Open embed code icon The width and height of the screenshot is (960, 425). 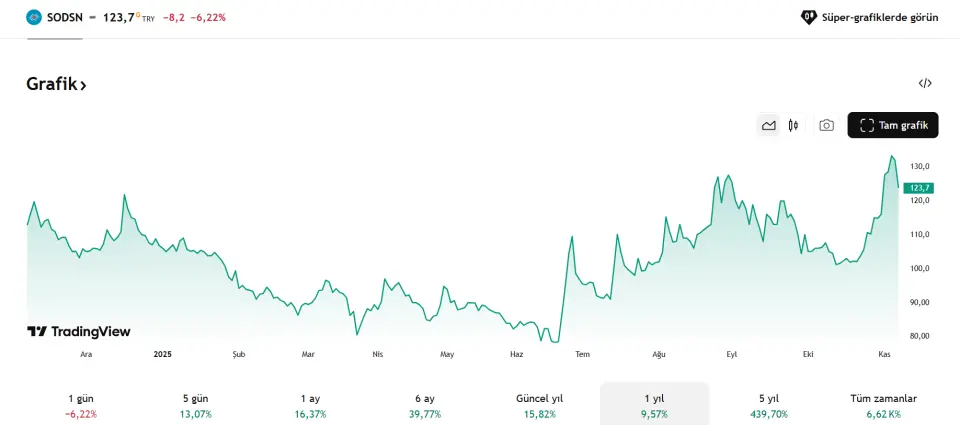[x=925, y=84]
